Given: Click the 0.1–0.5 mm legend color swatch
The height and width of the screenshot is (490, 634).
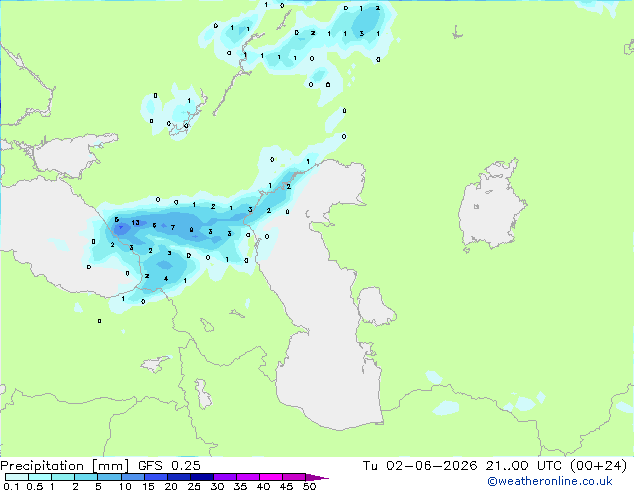Looking at the screenshot, I should (x=17, y=477).
